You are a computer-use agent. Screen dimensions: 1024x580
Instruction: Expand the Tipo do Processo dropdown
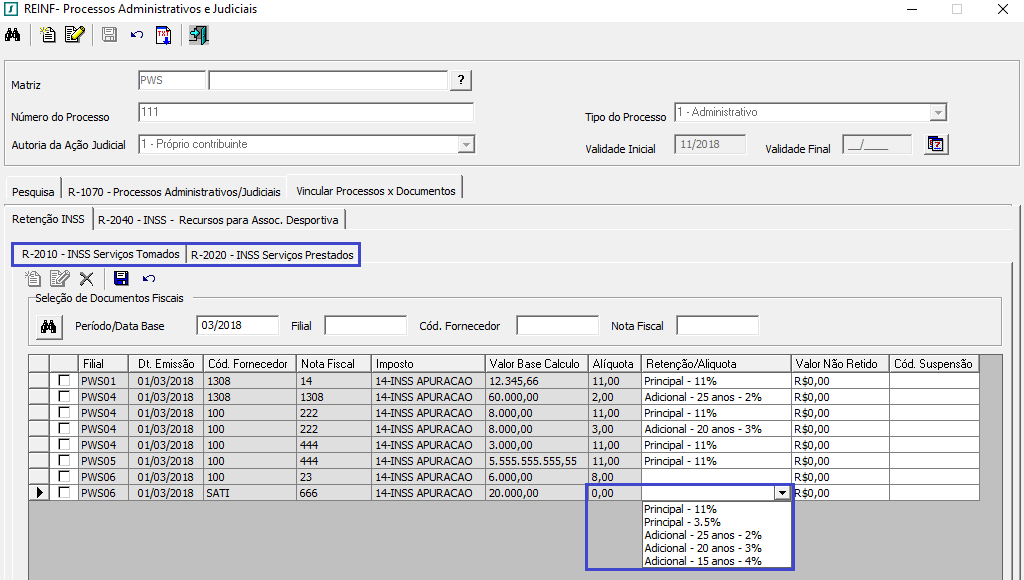937,113
